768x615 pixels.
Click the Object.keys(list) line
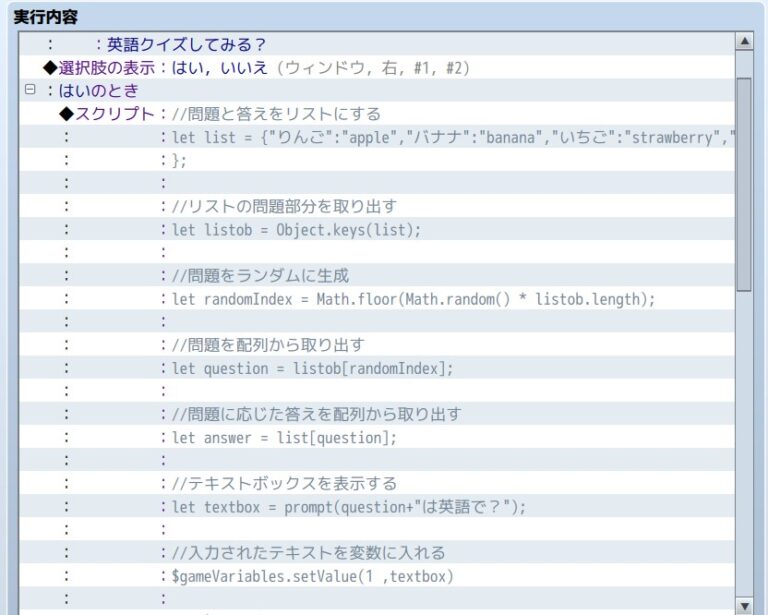[x=297, y=229]
